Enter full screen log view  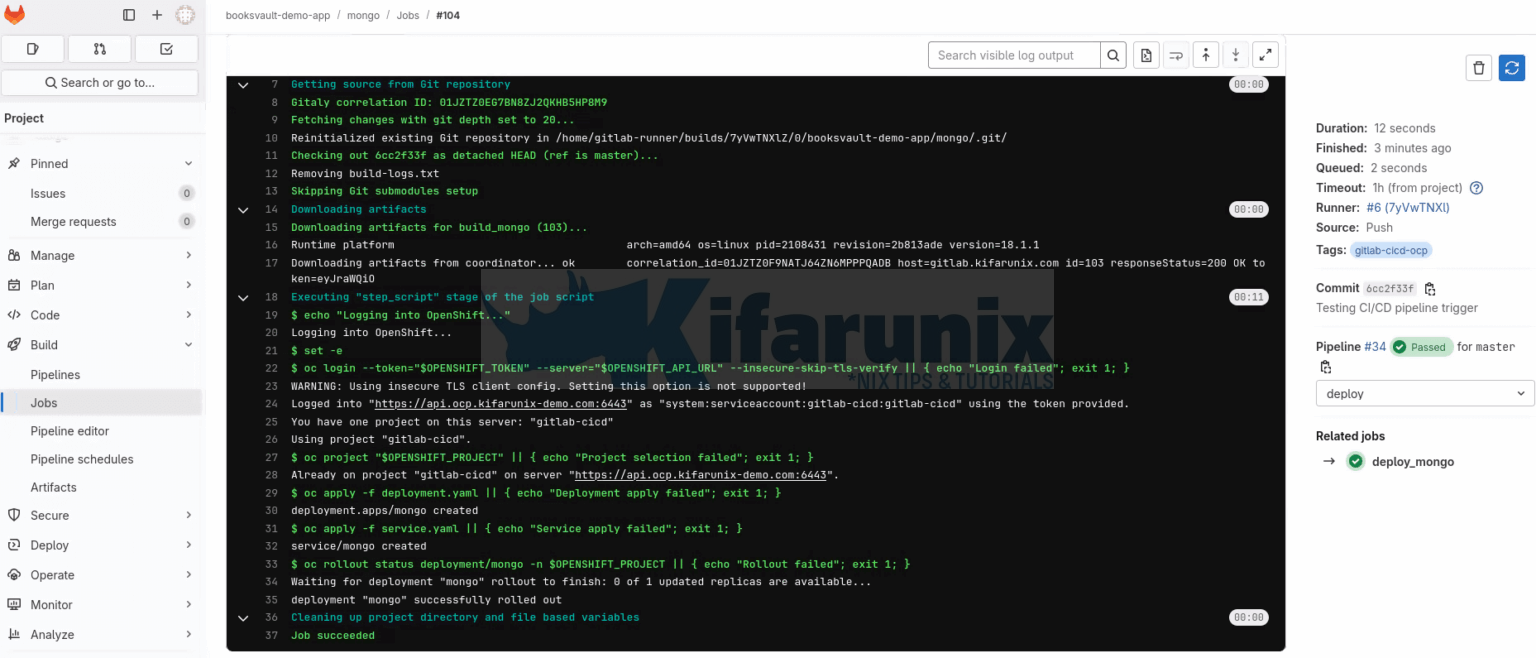[x=1265, y=56]
